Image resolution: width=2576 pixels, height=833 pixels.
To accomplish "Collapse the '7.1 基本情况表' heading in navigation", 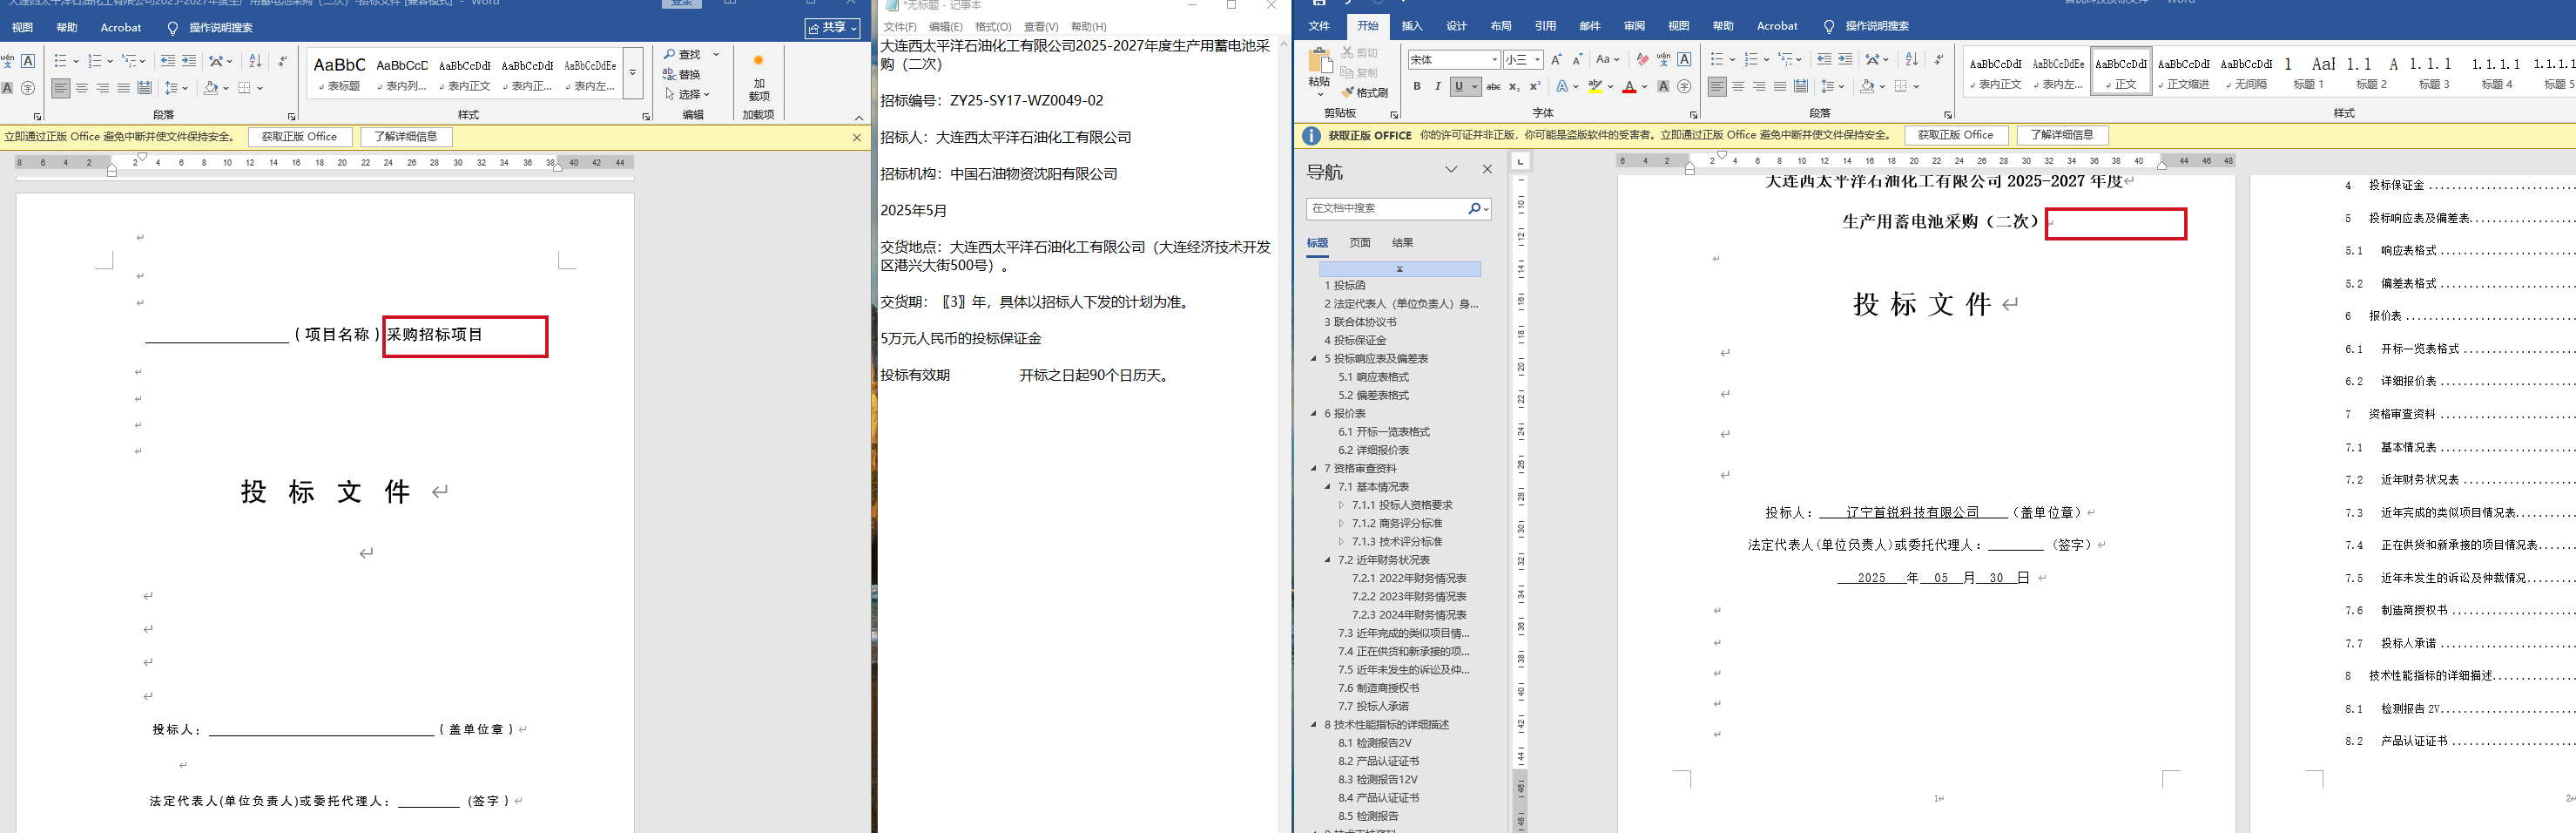I will pos(1328,486).
